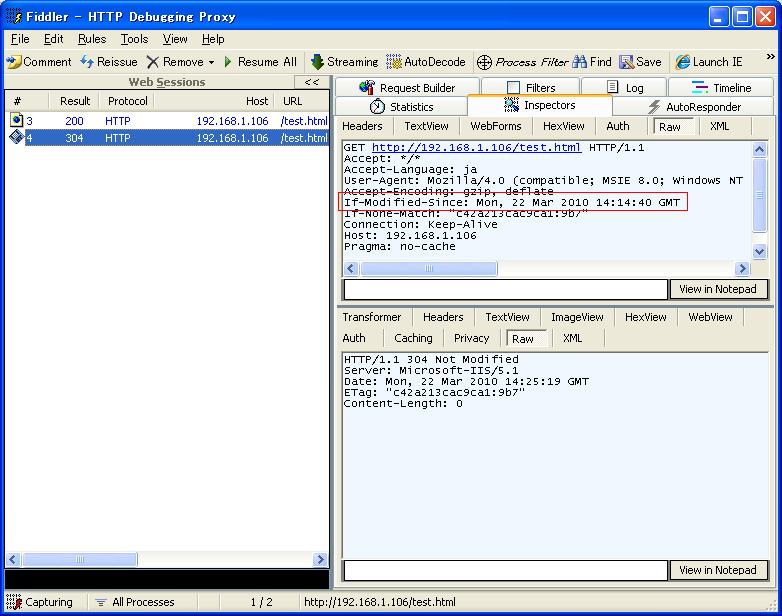
Task: Click request pane horizontal scrollbar thumb
Action: [x=428, y=268]
